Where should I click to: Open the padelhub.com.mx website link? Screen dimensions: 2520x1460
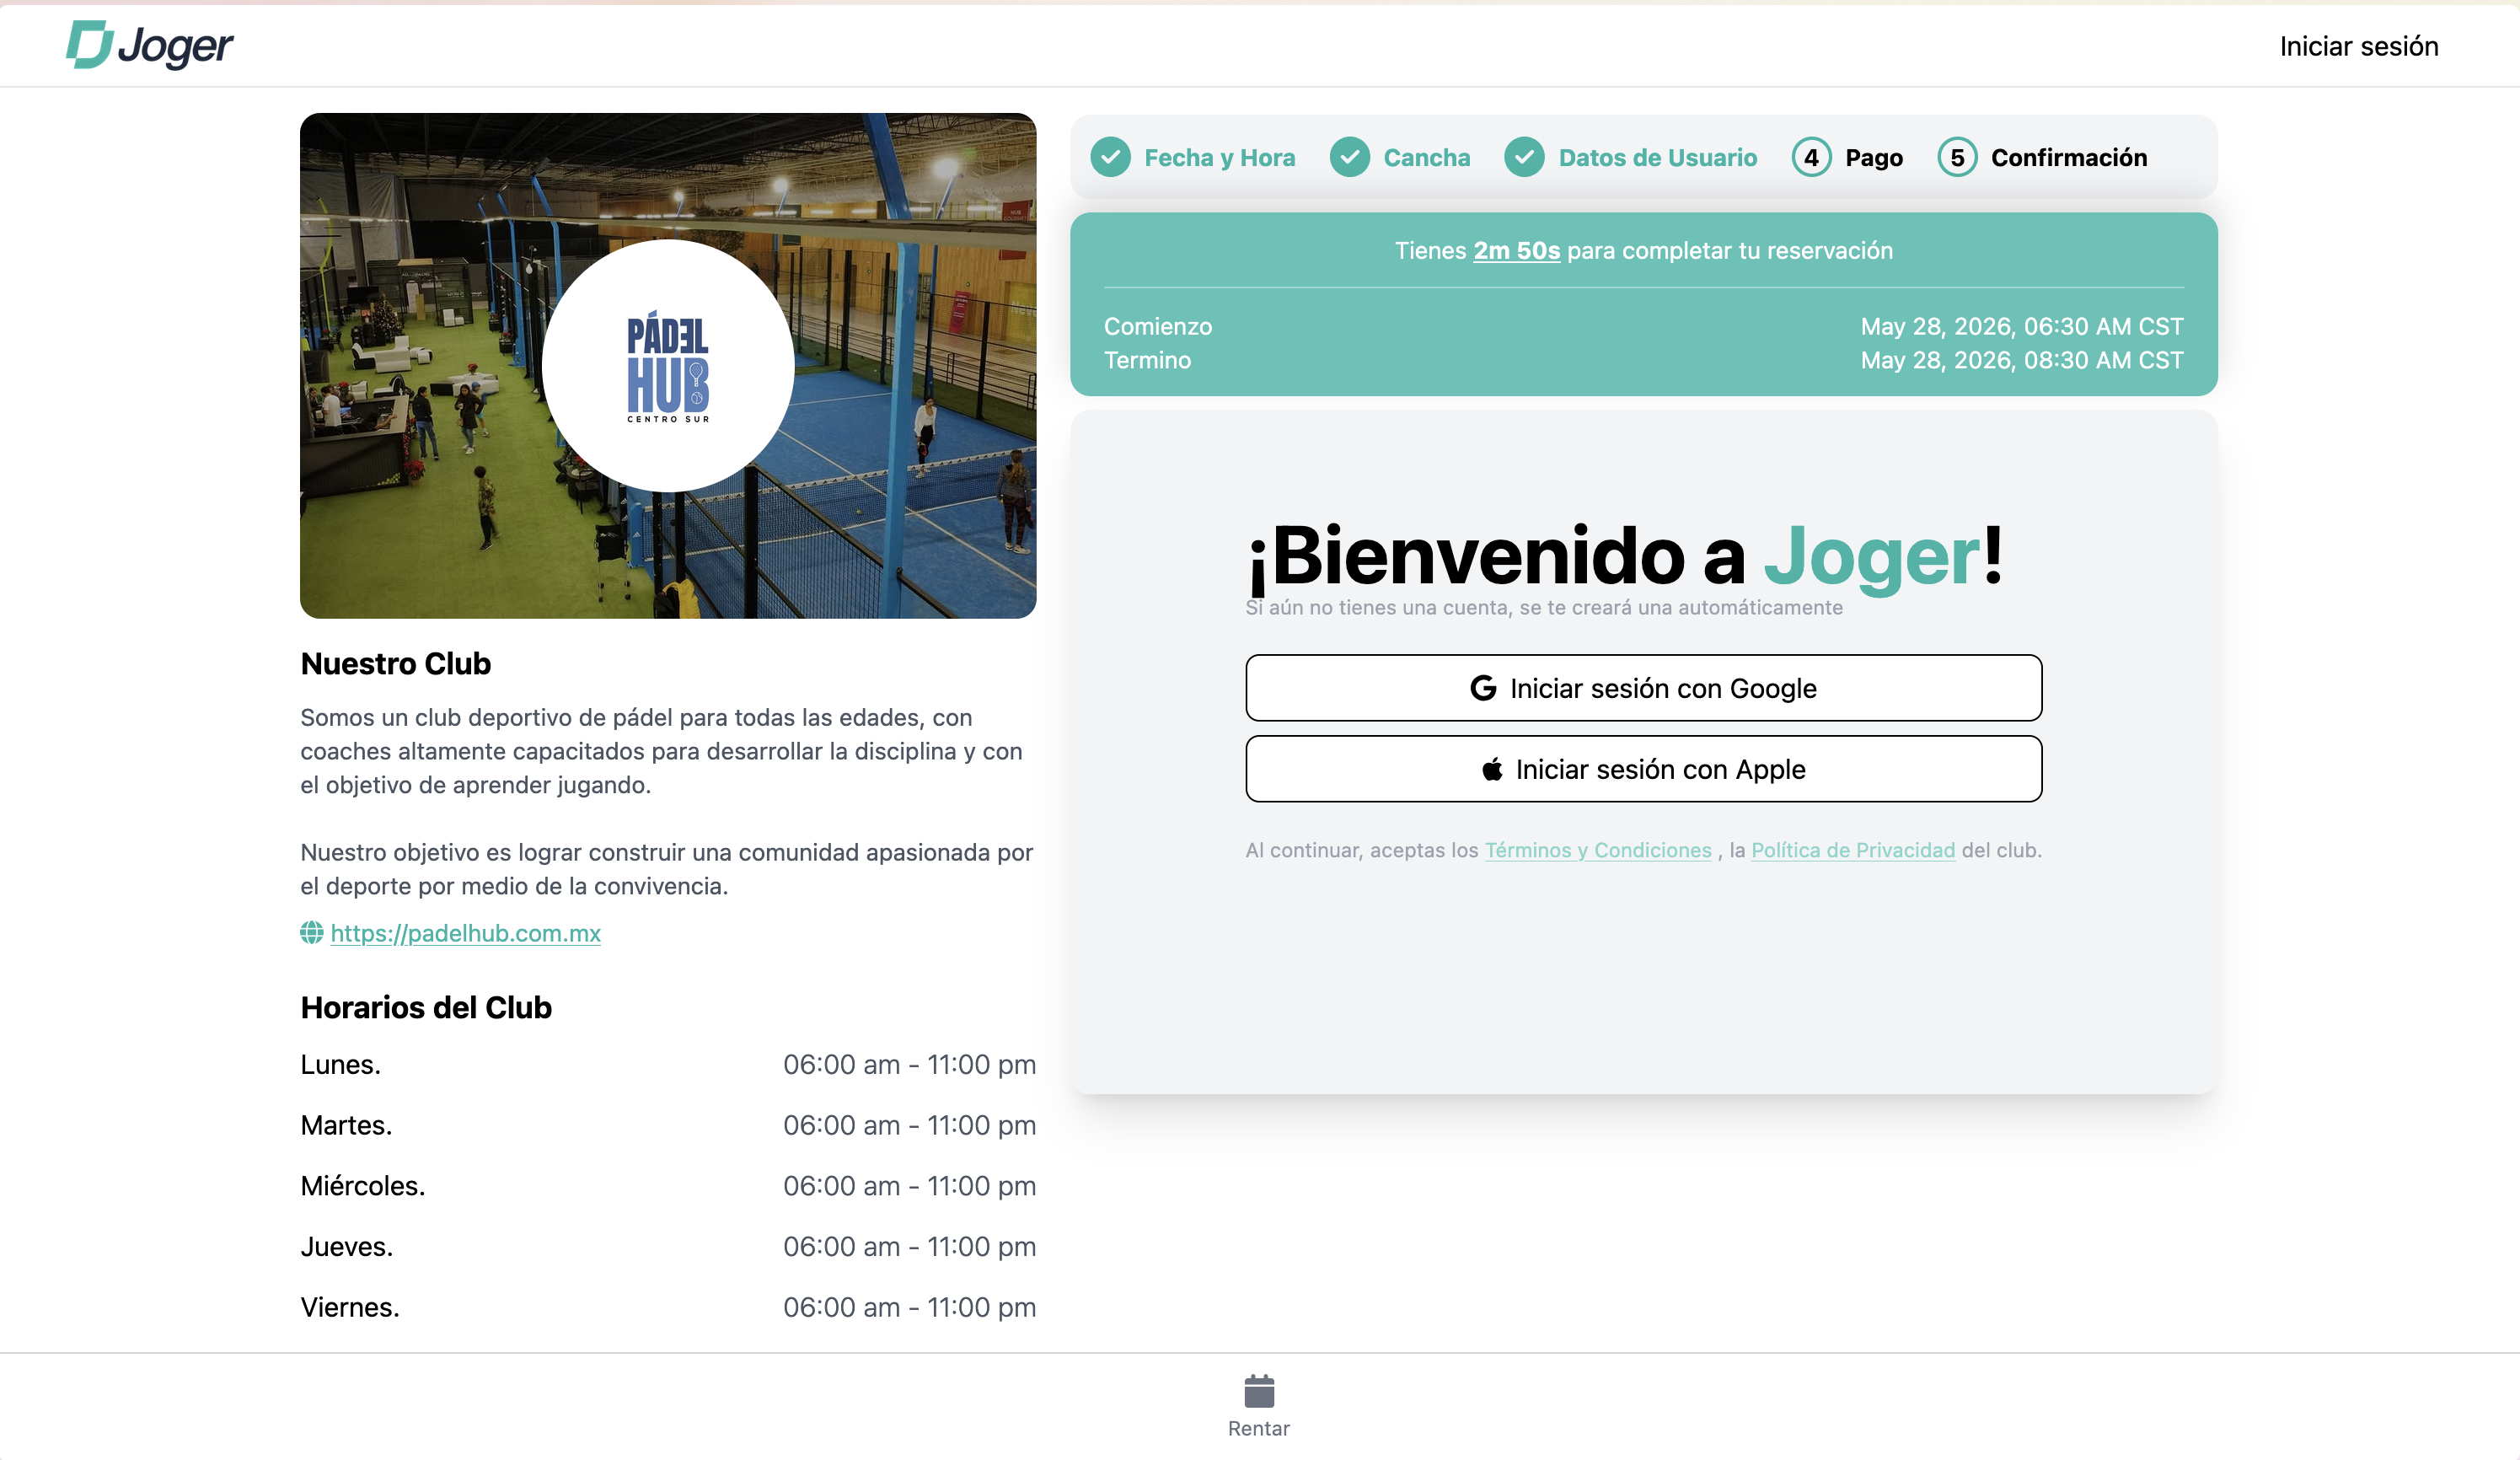[x=465, y=933]
